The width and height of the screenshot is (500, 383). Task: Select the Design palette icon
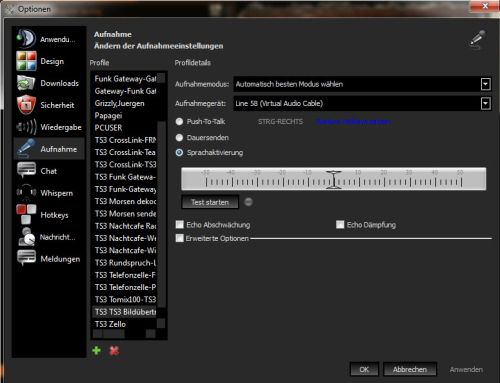[x=26, y=61]
